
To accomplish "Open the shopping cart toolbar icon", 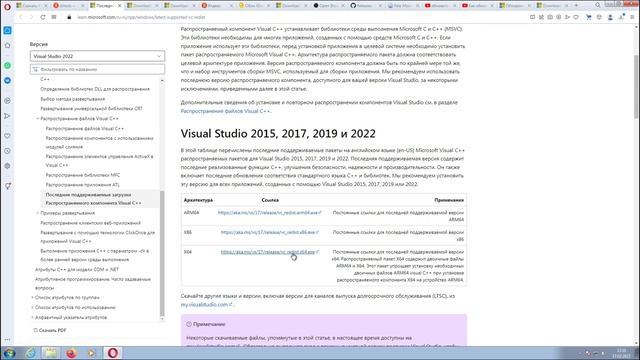I will 589,17.
